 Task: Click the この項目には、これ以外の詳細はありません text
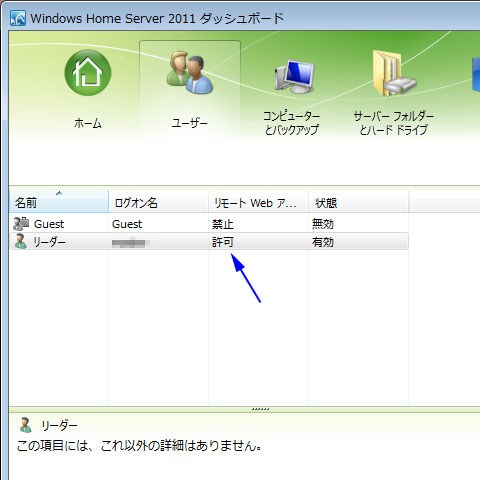[x=139, y=445]
